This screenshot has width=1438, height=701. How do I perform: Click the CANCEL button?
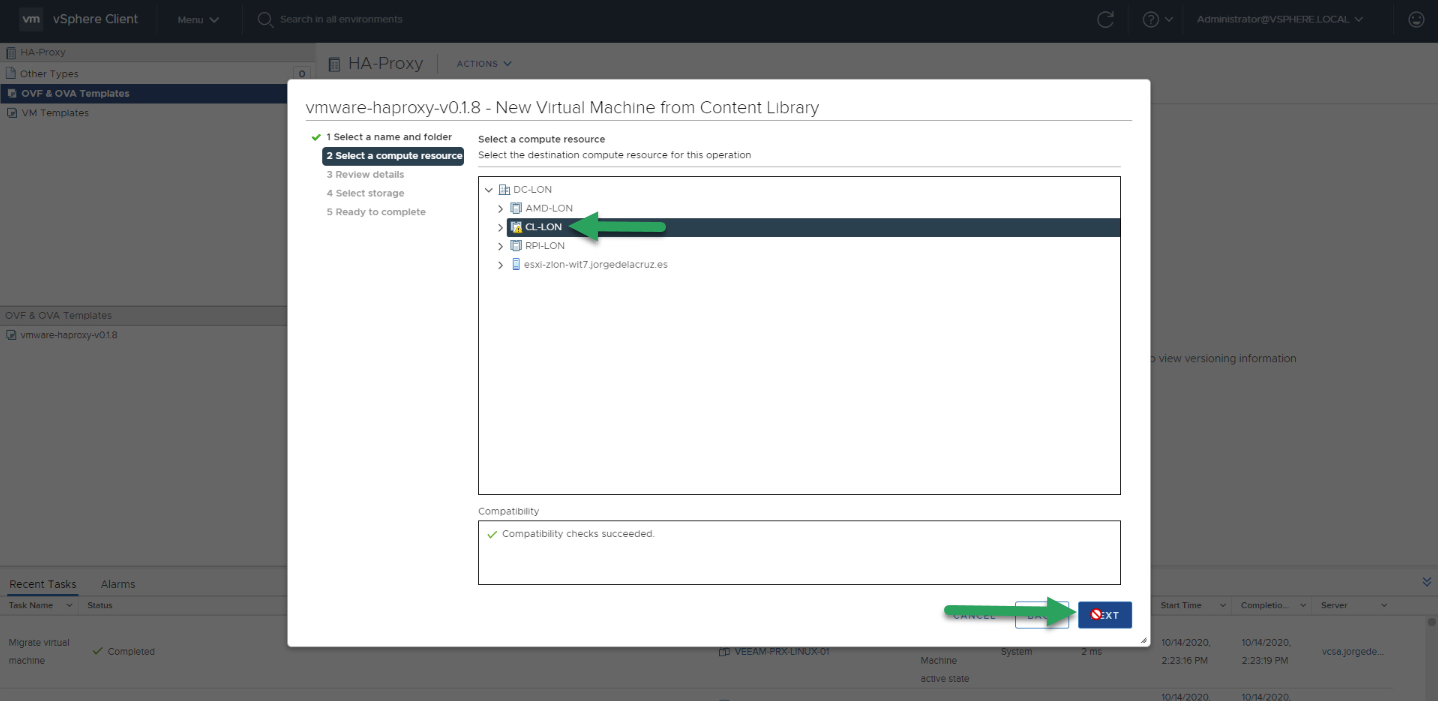tap(974, 615)
